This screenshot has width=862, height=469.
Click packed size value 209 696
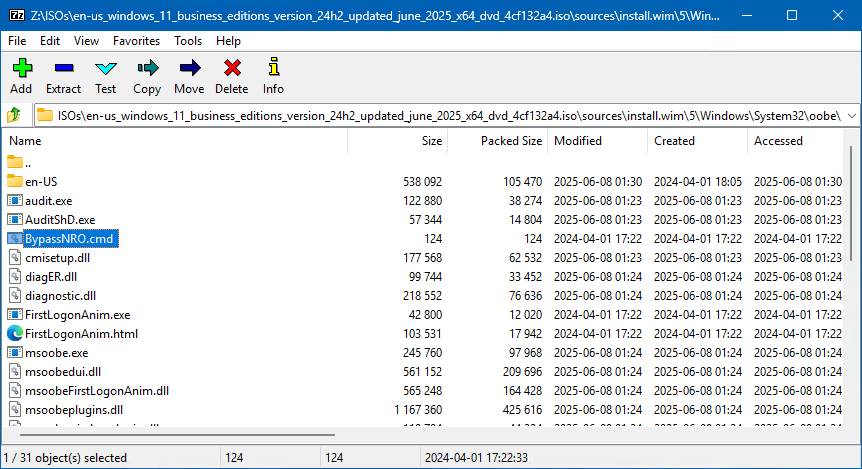[x=522, y=372]
